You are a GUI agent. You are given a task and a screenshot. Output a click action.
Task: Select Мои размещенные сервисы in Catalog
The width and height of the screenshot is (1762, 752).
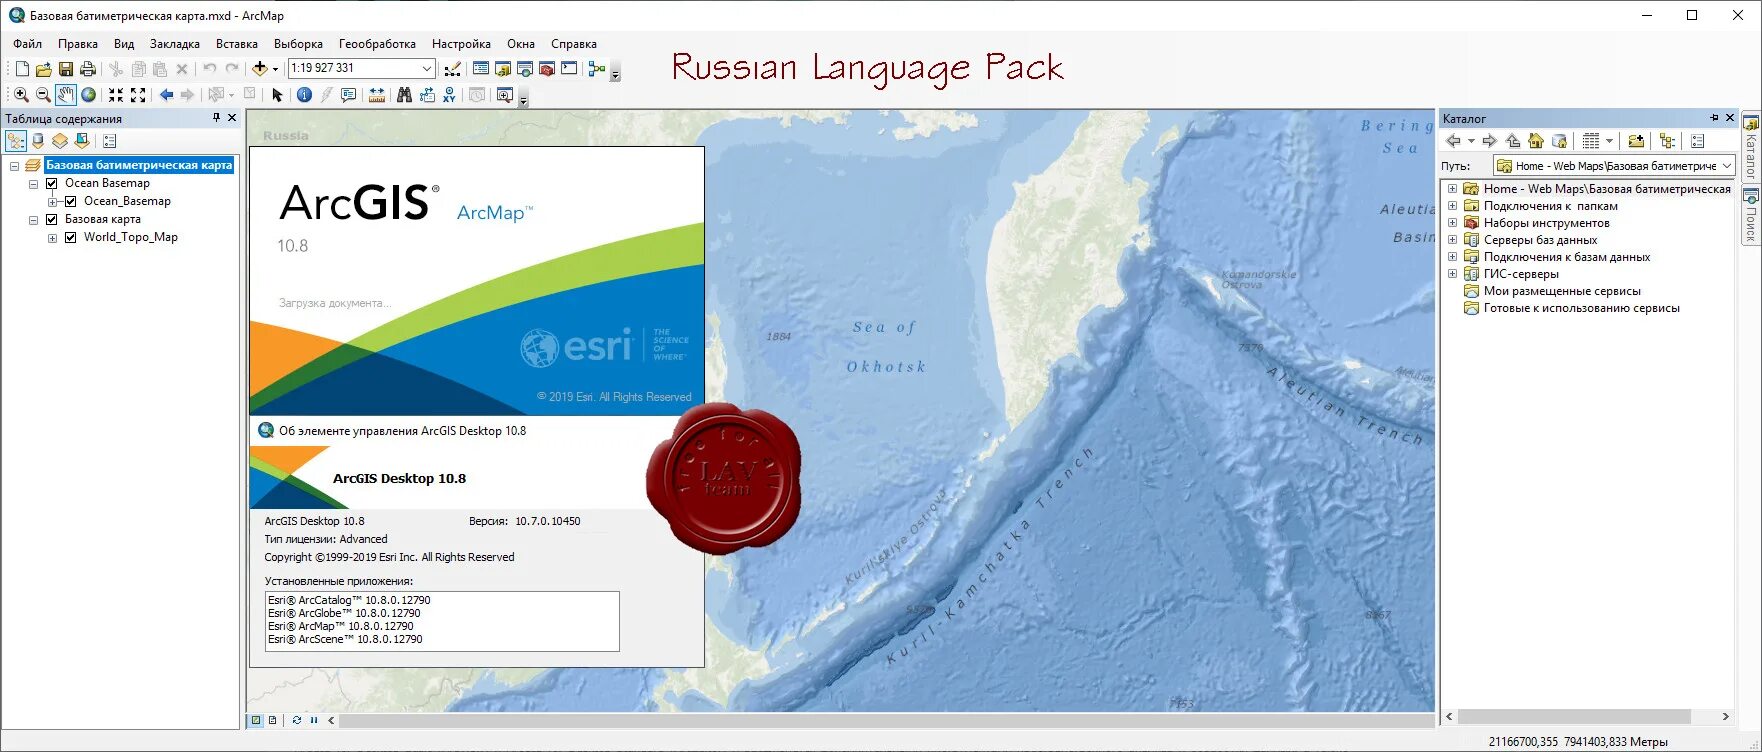pos(1562,291)
